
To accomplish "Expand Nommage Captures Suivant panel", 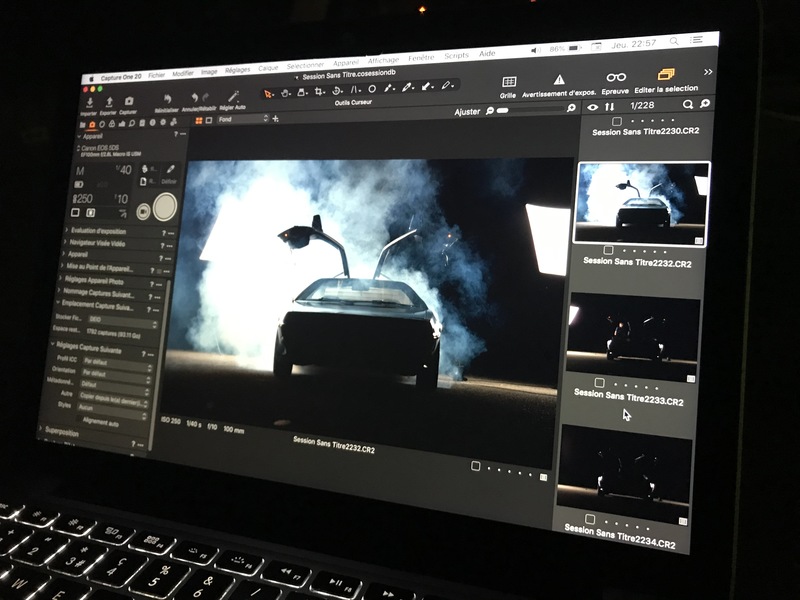I will point(58,290).
